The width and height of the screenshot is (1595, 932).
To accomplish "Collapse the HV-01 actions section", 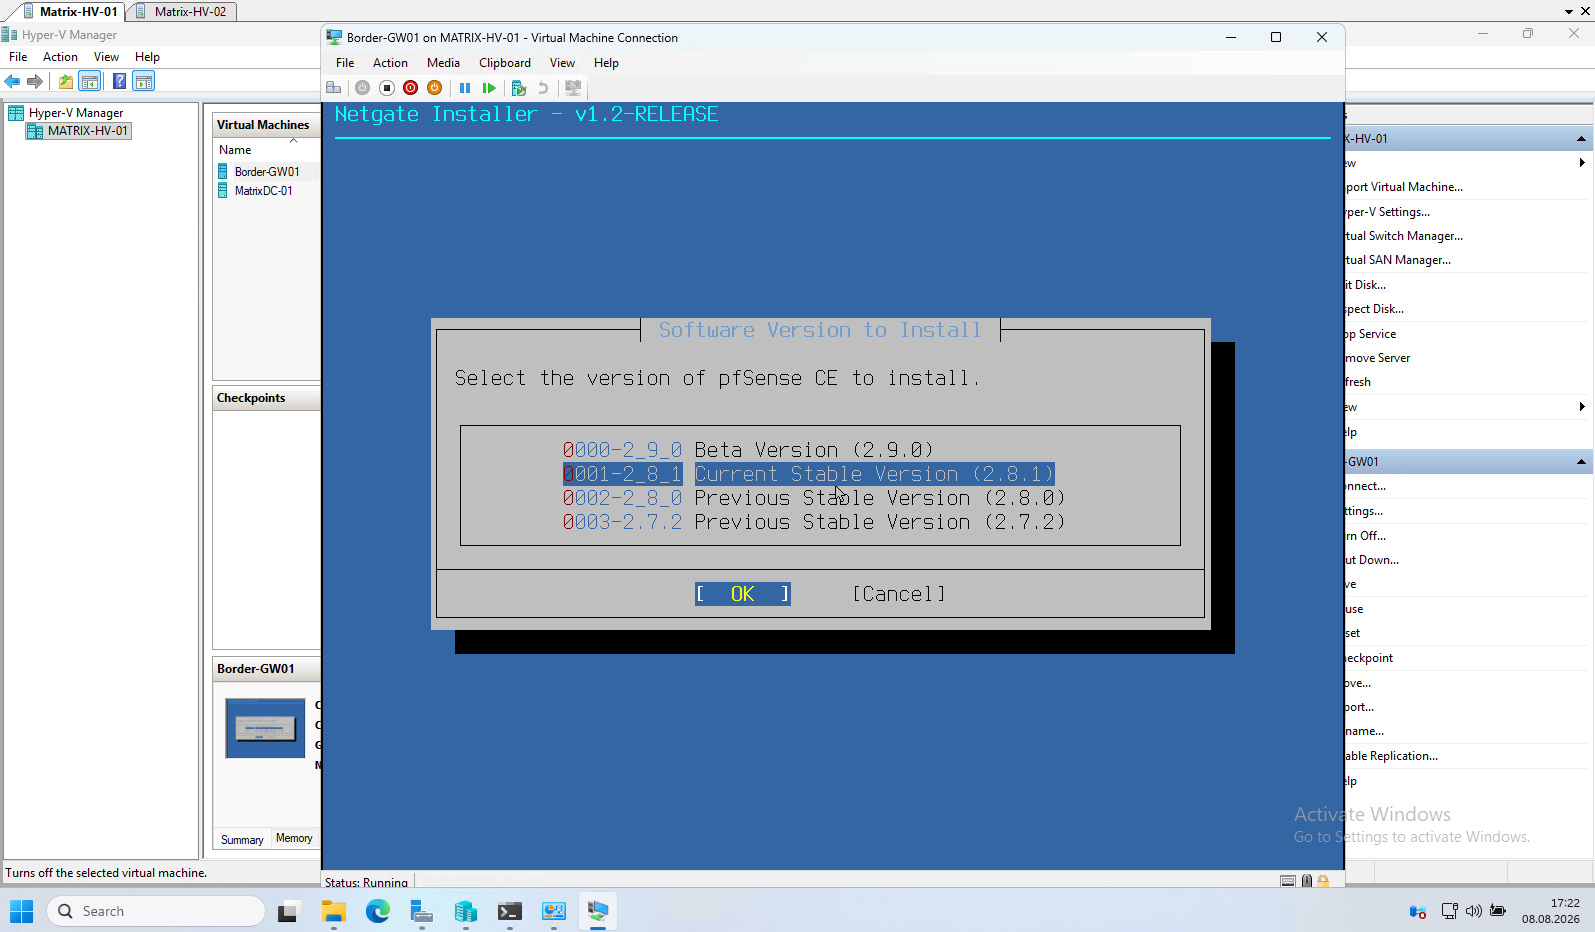I will coord(1581,139).
